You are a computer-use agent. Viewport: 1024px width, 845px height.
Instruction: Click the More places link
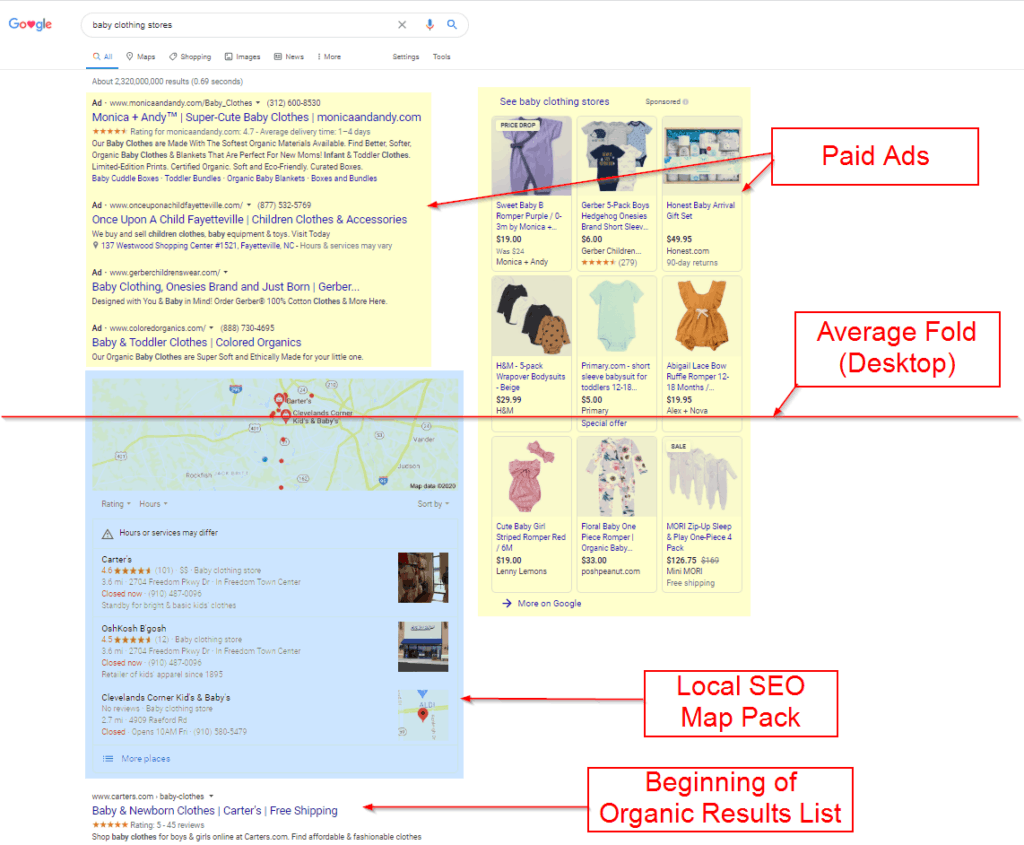[x=146, y=758]
